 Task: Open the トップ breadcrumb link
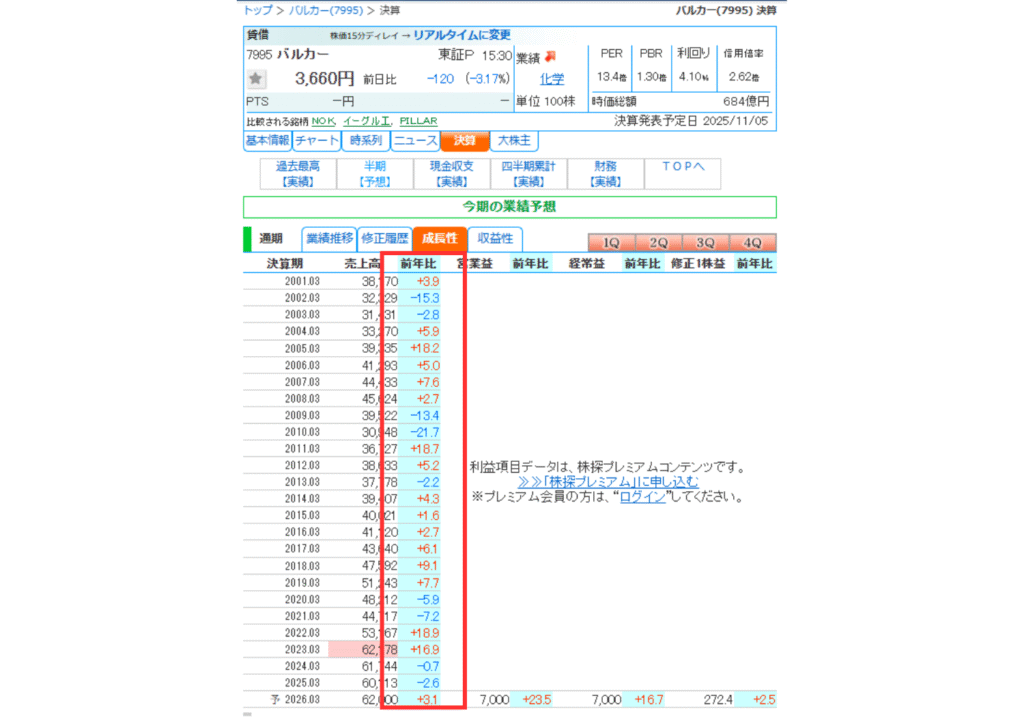(x=257, y=10)
